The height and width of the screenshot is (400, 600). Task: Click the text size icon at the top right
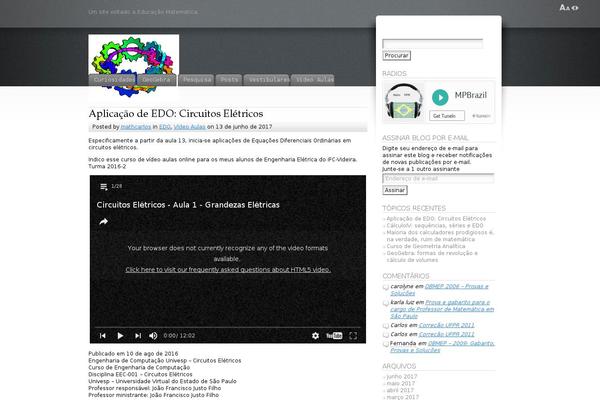pyautogui.click(x=569, y=7)
